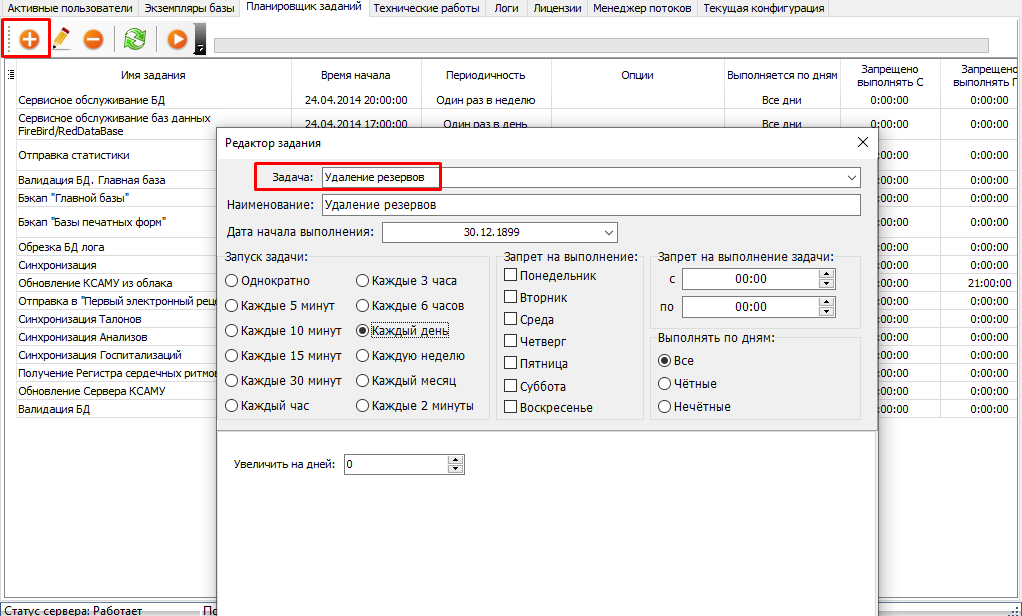
Task: Click into the Наименование text field
Action: tap(591, 205)
